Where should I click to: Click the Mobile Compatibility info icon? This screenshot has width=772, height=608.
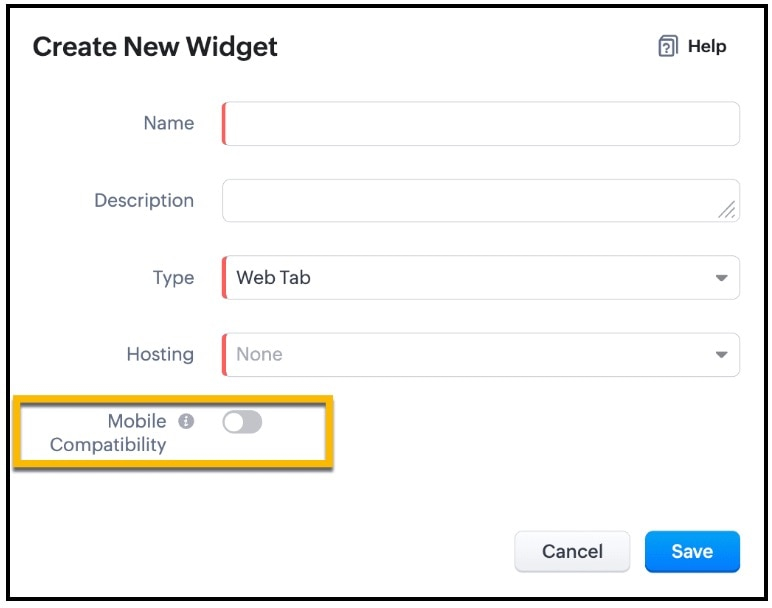186,421
